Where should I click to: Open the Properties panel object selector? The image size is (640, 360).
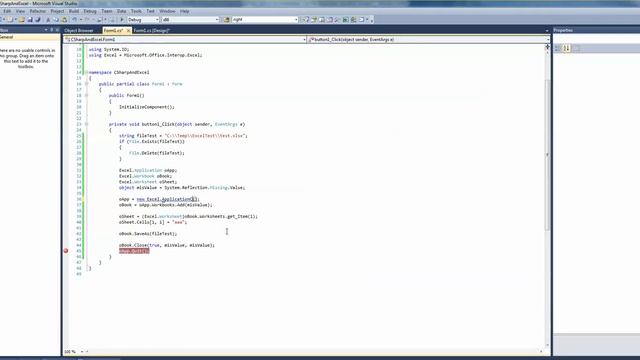click(597, 39)
